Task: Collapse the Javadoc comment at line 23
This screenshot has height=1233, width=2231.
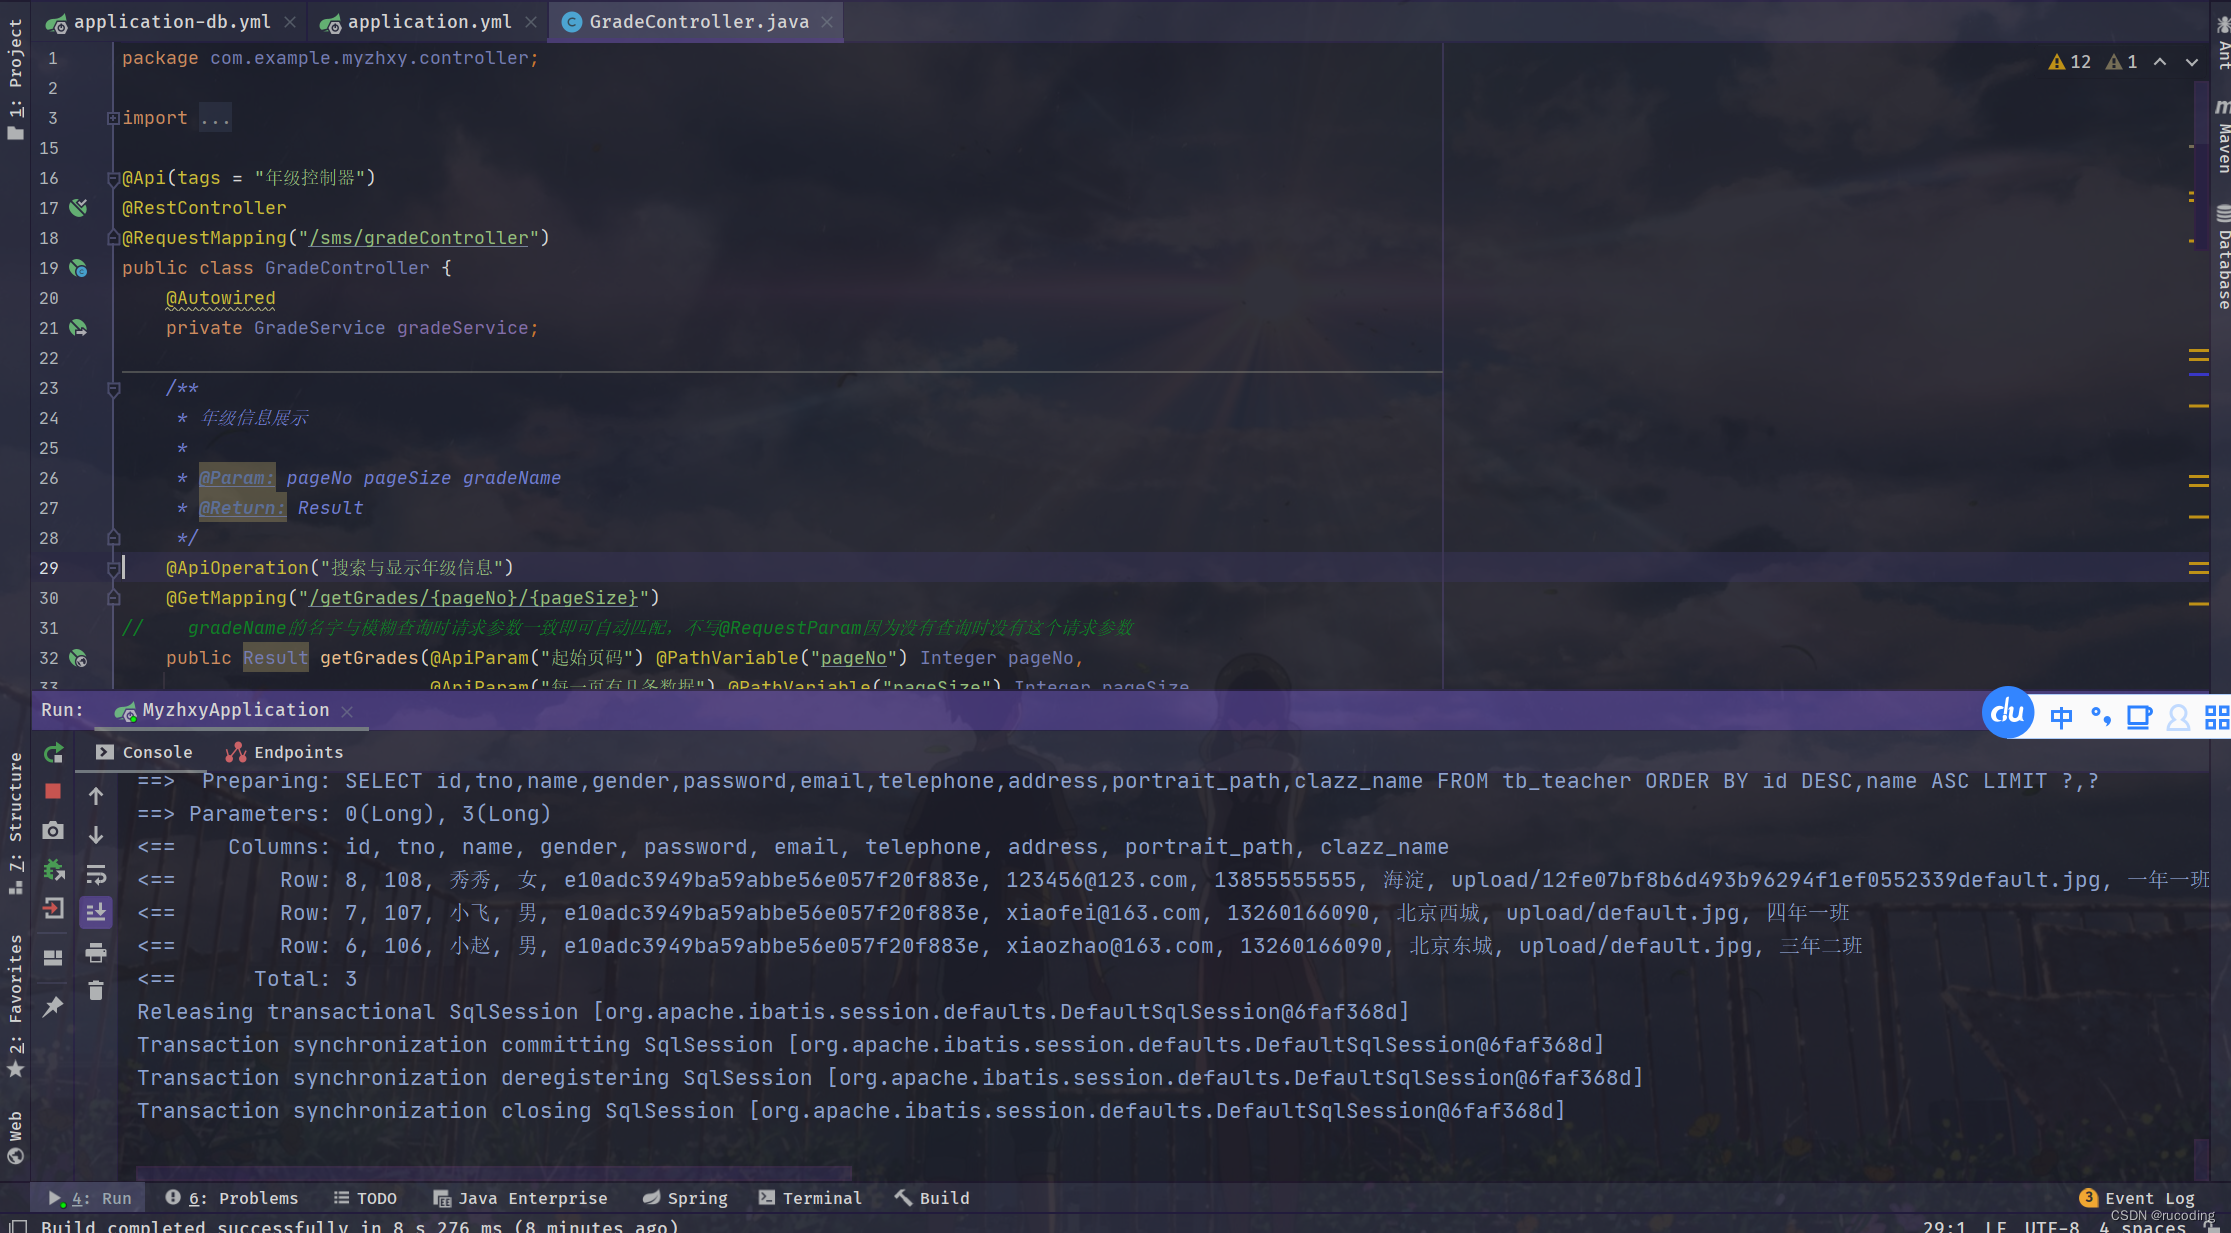Action: click(113, 388)
